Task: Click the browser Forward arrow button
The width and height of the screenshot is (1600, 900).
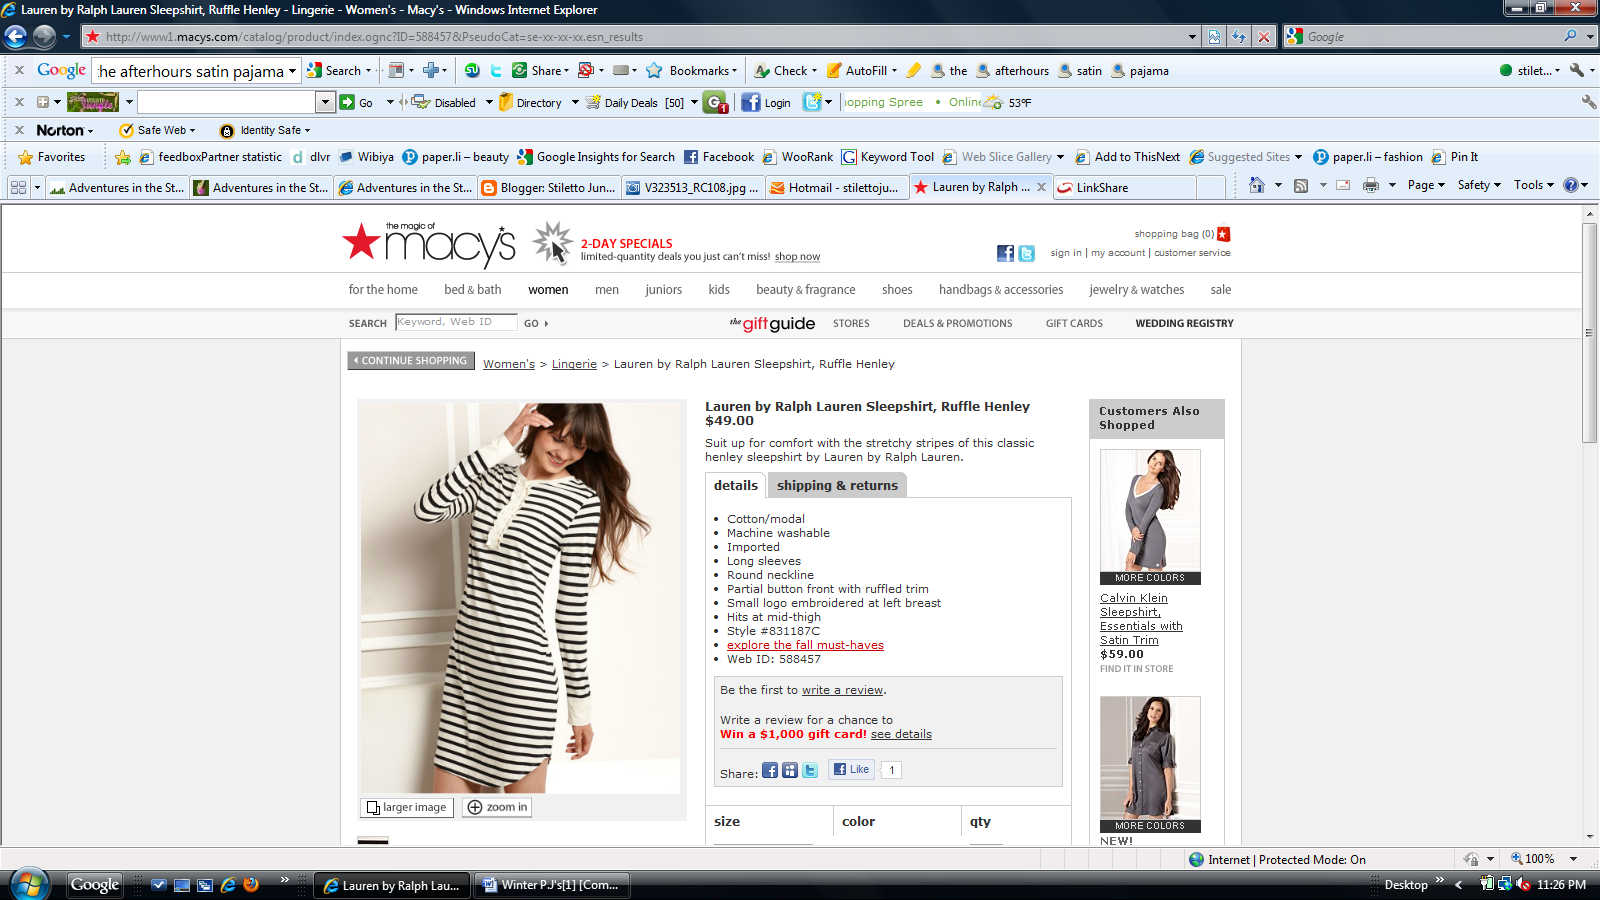Action: click(x=44, y=37)
